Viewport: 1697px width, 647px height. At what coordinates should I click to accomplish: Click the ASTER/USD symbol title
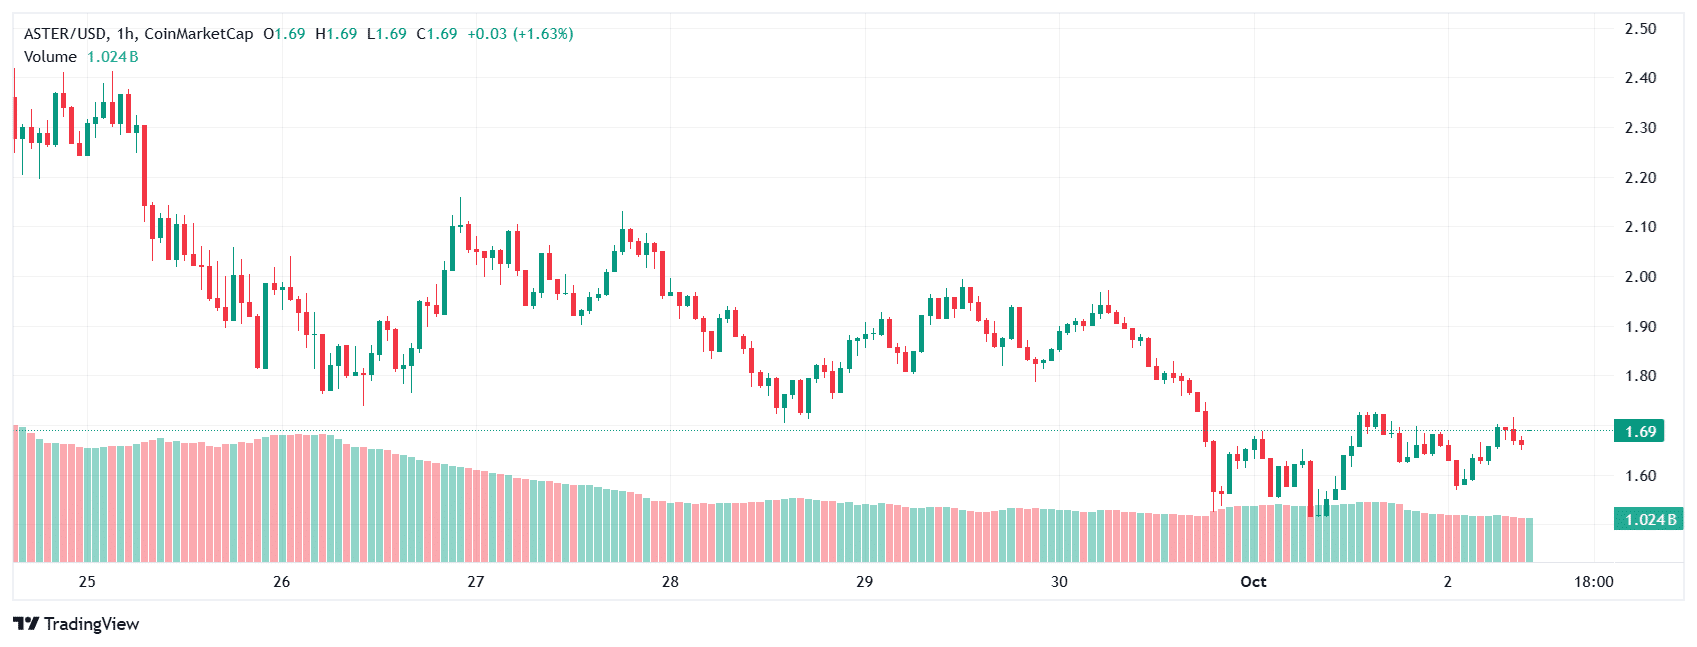point(65,34)
